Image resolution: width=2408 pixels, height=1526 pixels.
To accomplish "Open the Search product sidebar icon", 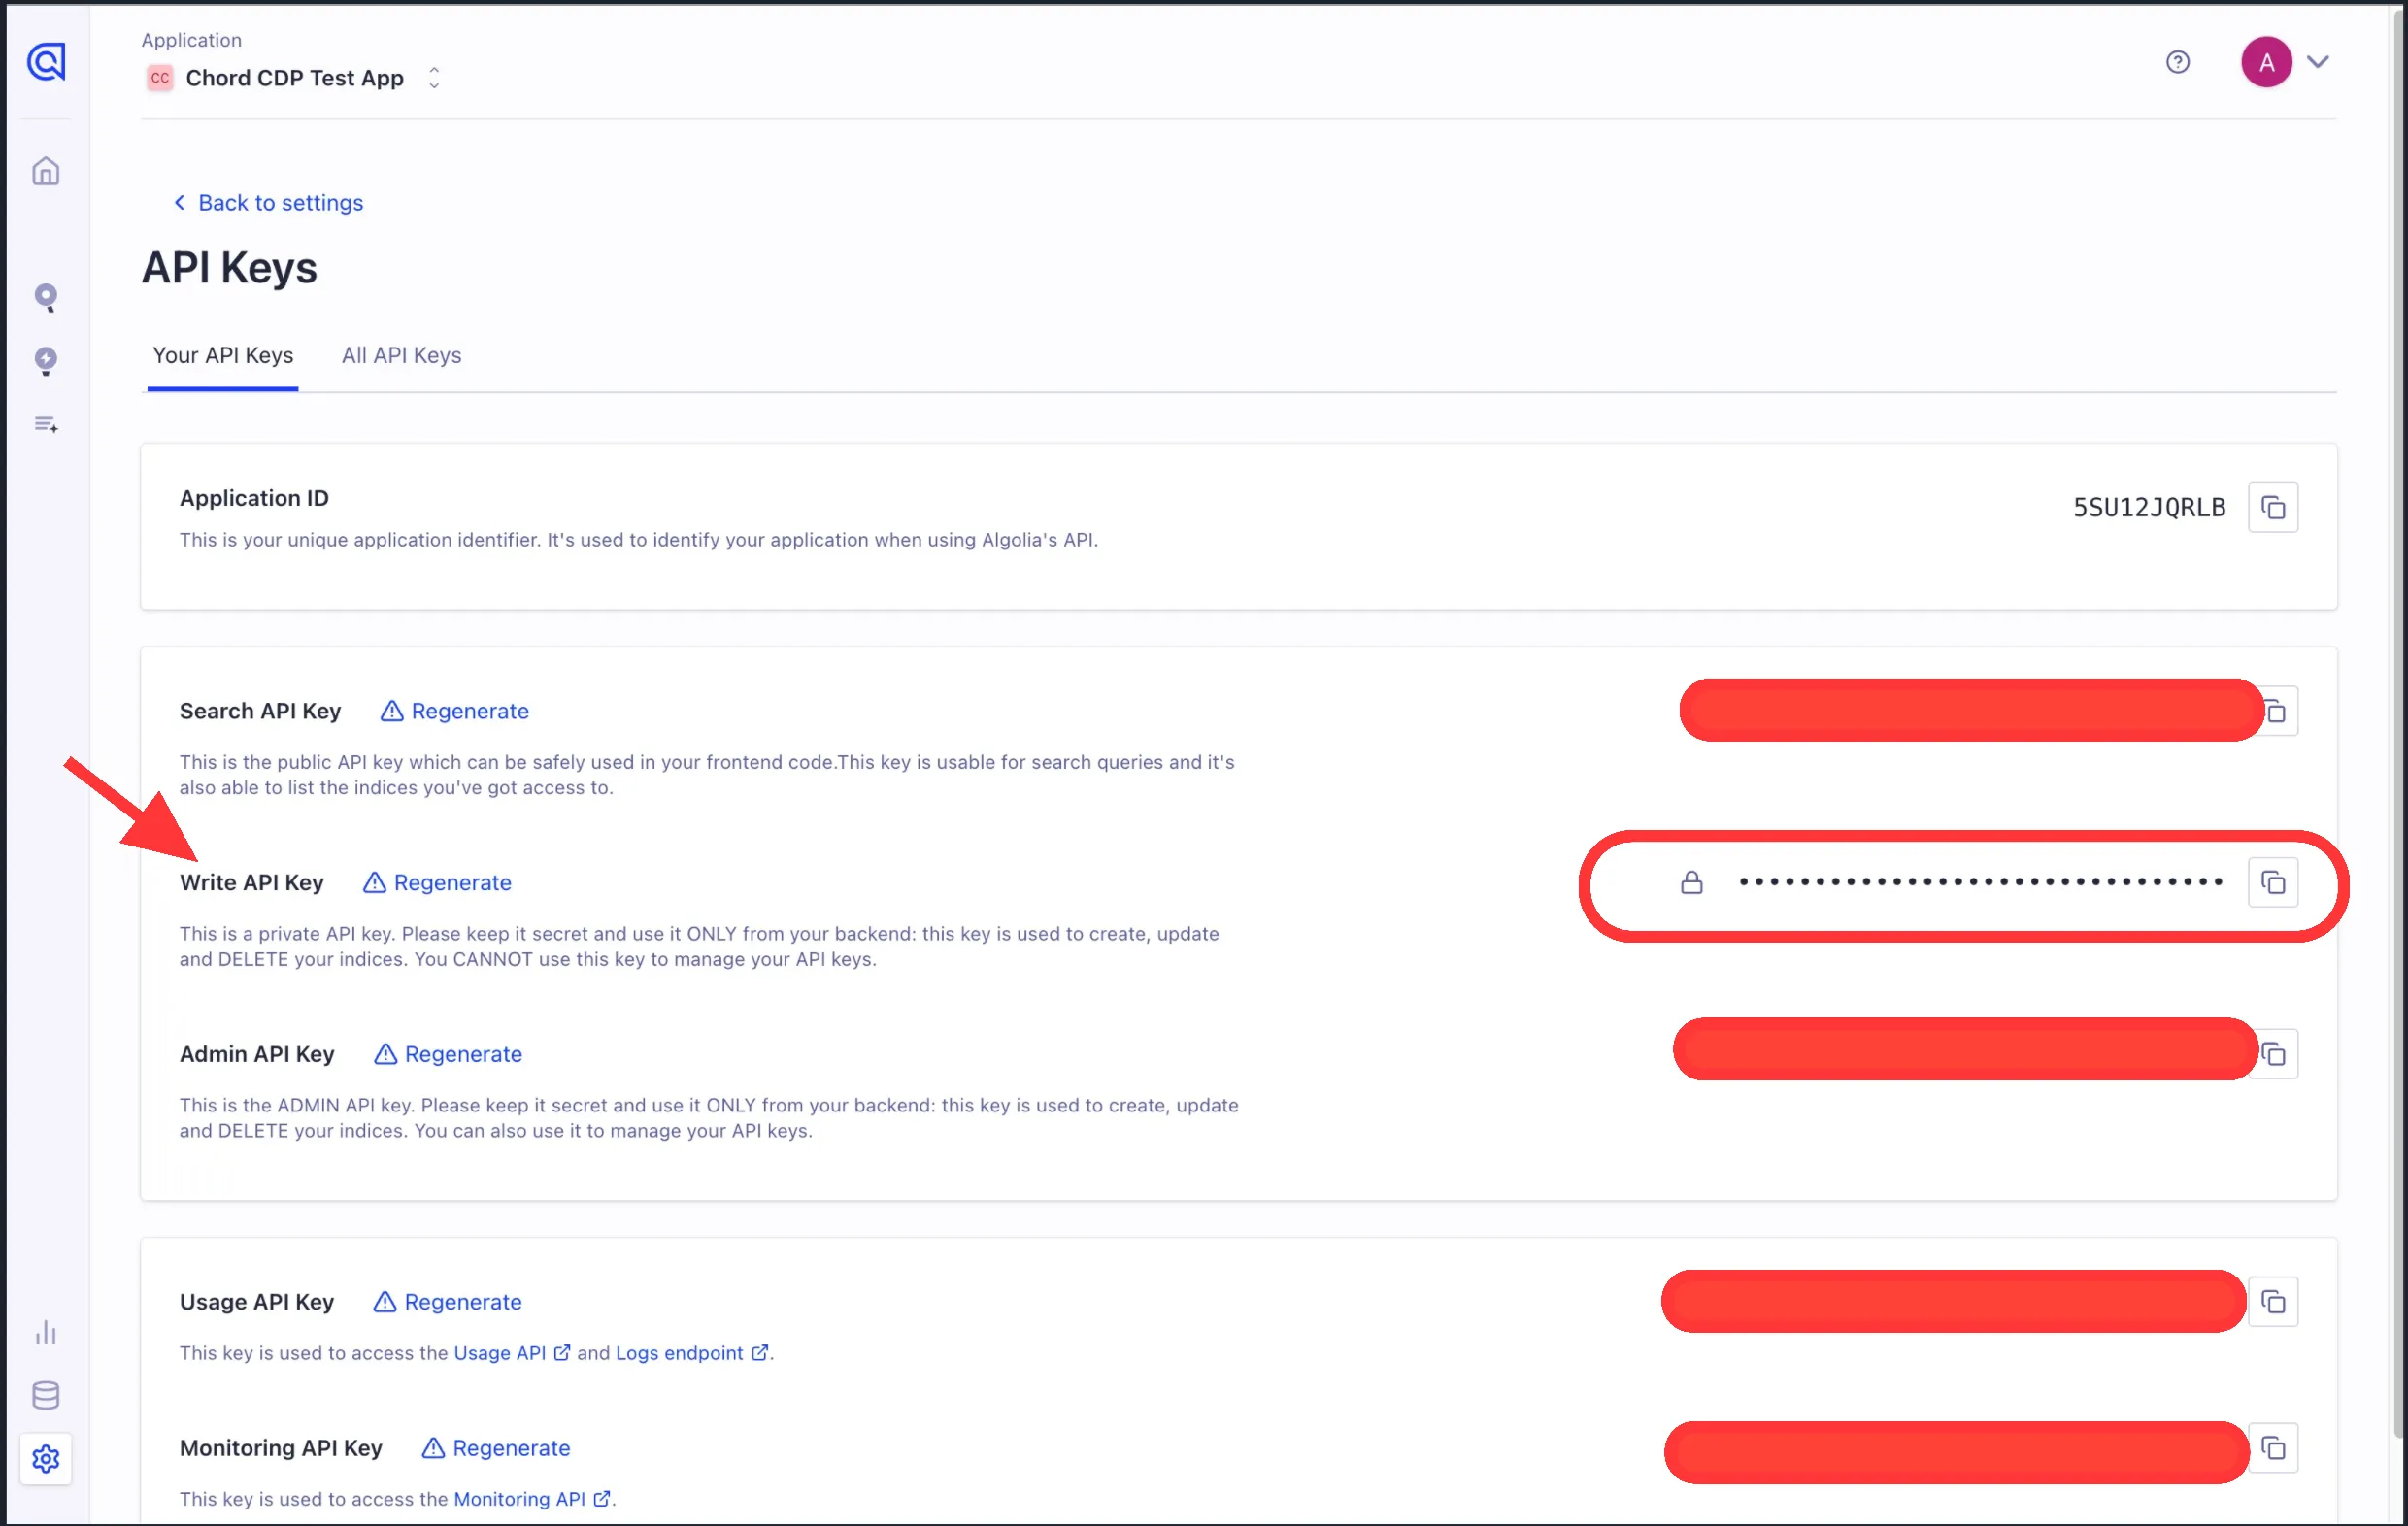I will click(46, 297).
